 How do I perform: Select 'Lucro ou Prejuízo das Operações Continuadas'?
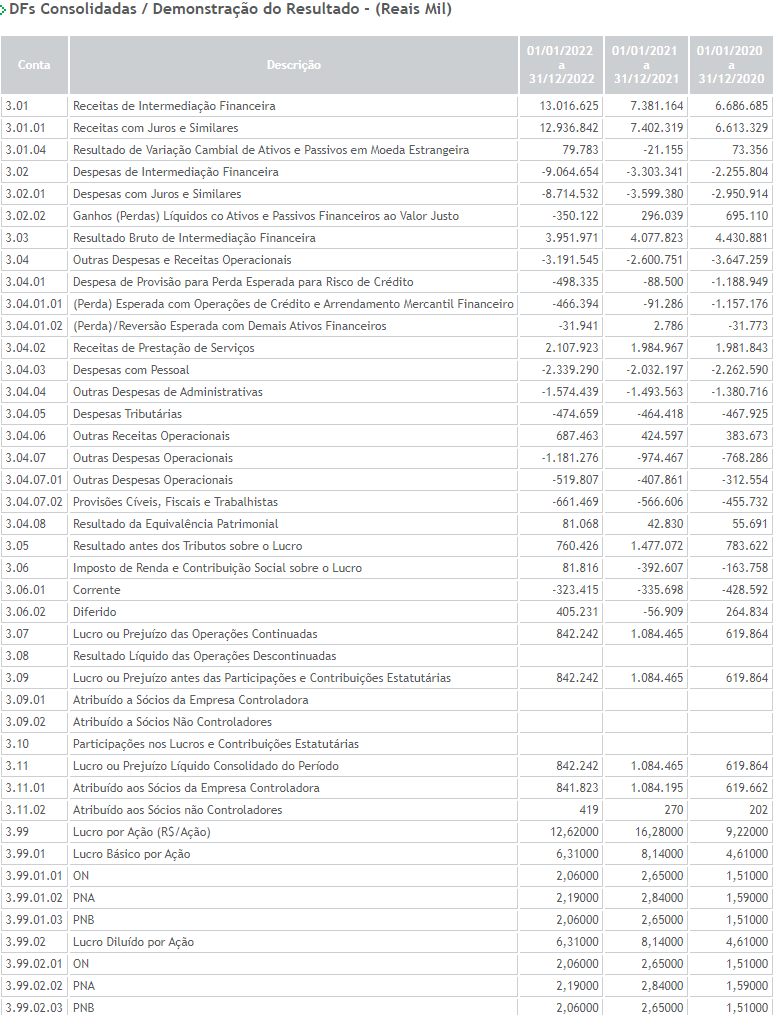[x=195, y=635]
